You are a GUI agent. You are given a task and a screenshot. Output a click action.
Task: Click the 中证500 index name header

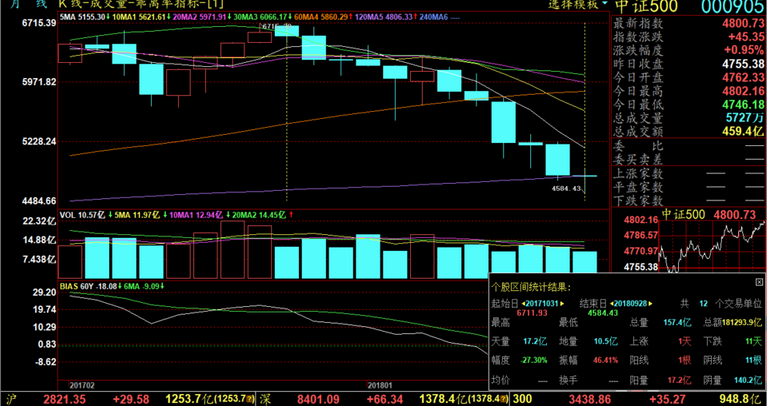tap(646, 6)
